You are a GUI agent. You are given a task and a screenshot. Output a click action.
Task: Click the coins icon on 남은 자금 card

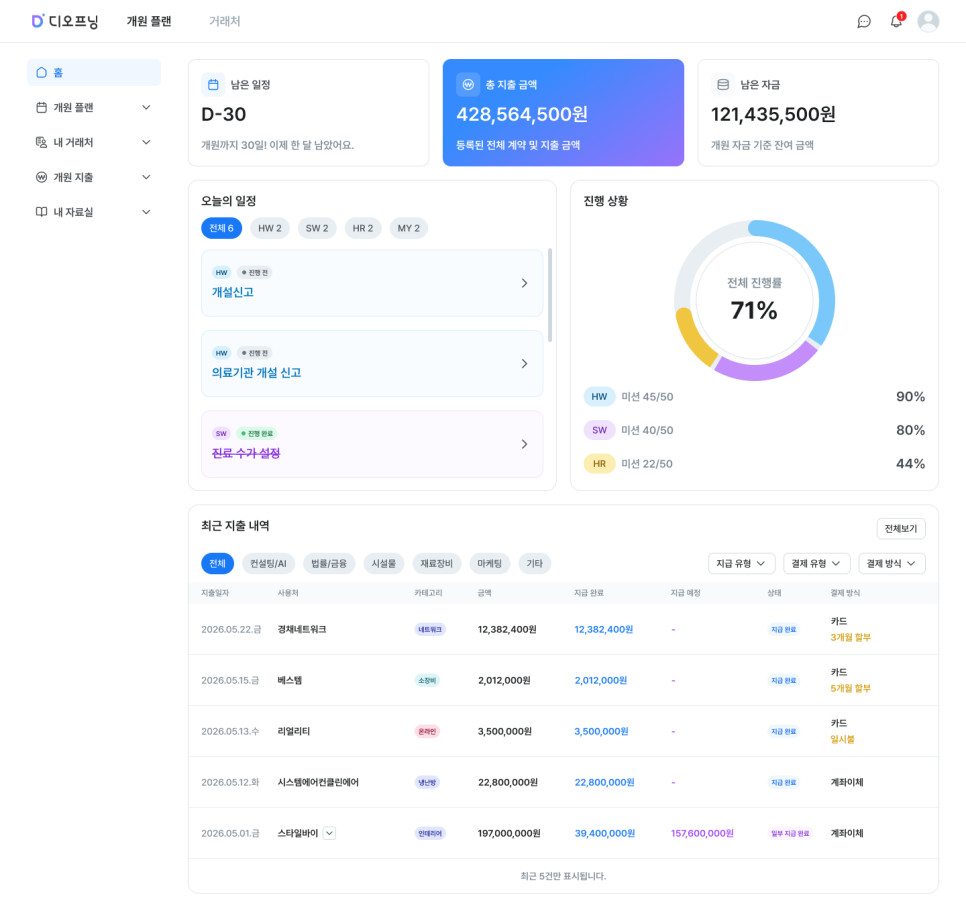[723, 84]
